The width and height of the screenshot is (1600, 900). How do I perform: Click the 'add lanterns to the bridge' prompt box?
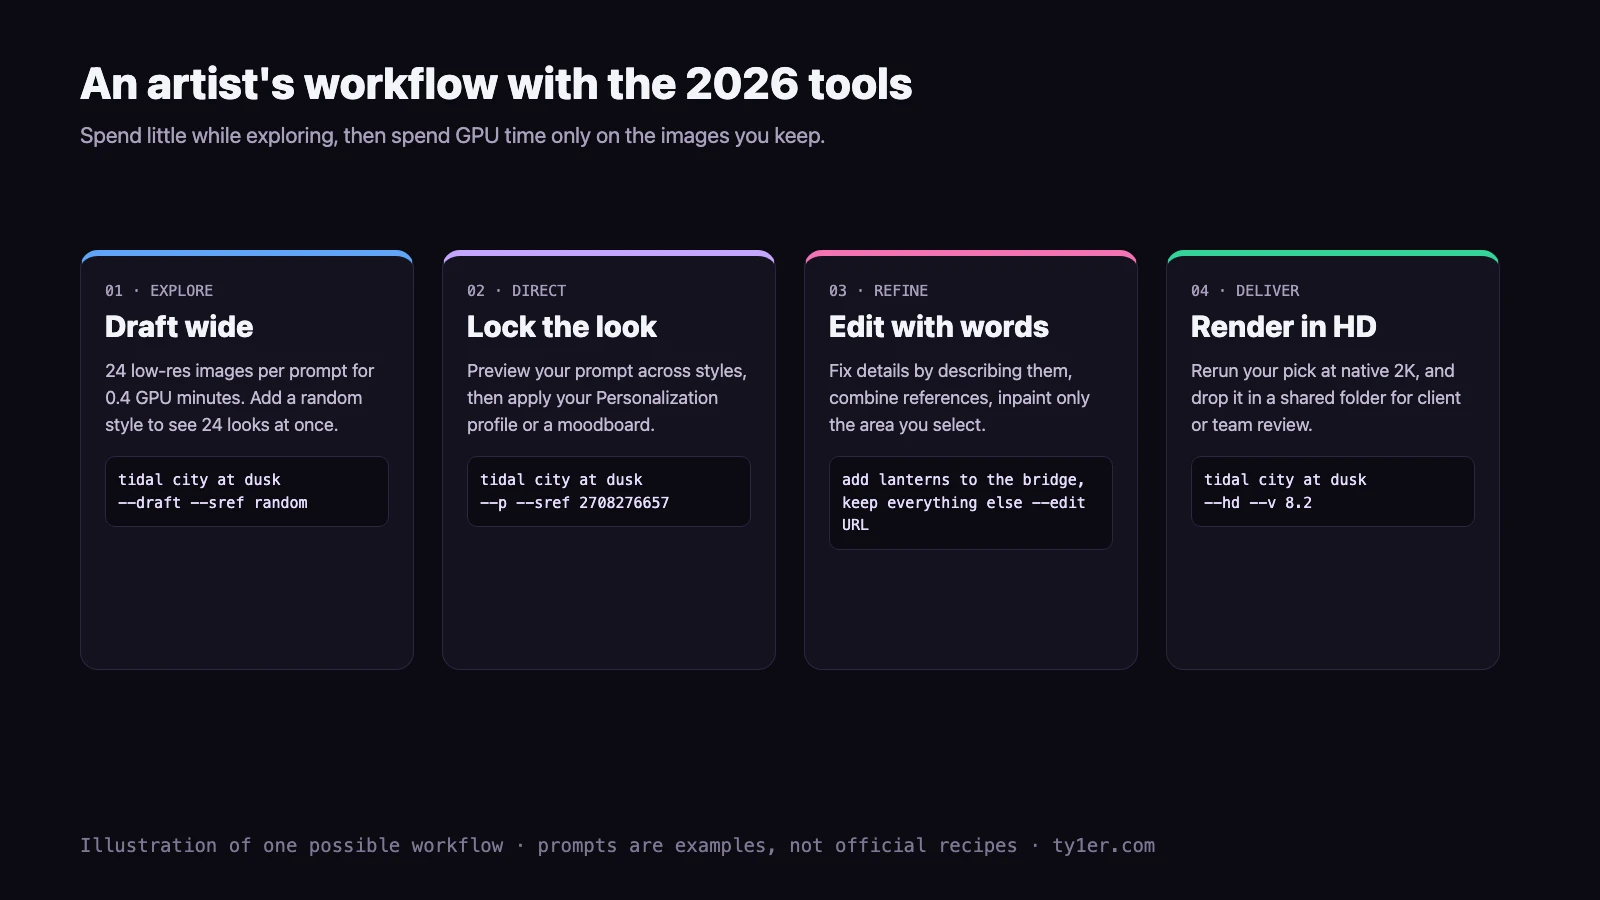pos(971,503)
